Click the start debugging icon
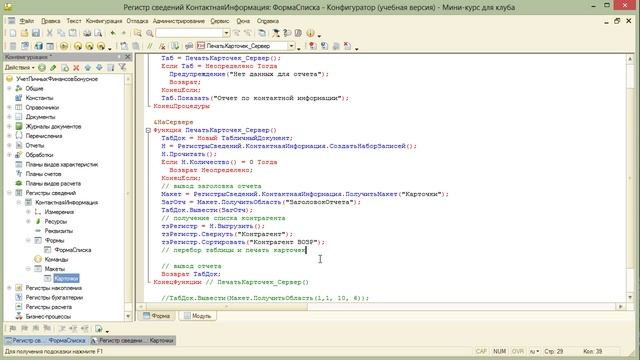 pyautogui.click(x=64, y=46)
